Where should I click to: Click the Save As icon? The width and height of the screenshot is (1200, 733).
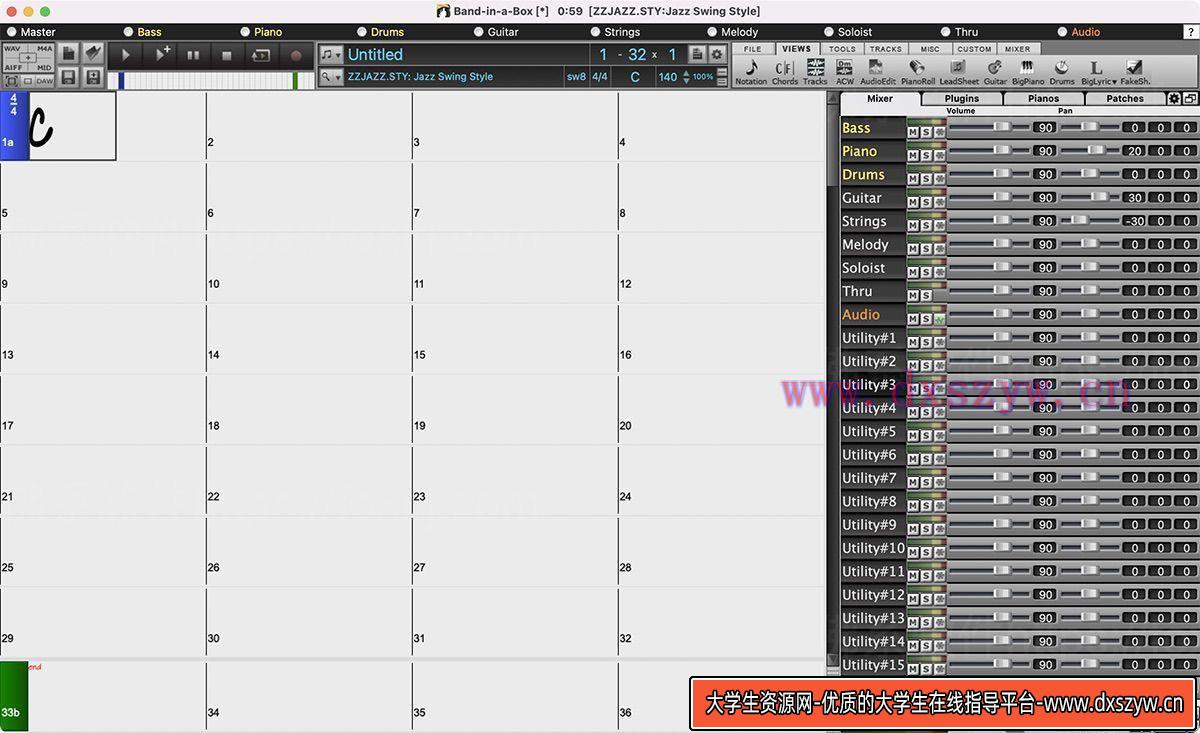(x=93, y=77)
